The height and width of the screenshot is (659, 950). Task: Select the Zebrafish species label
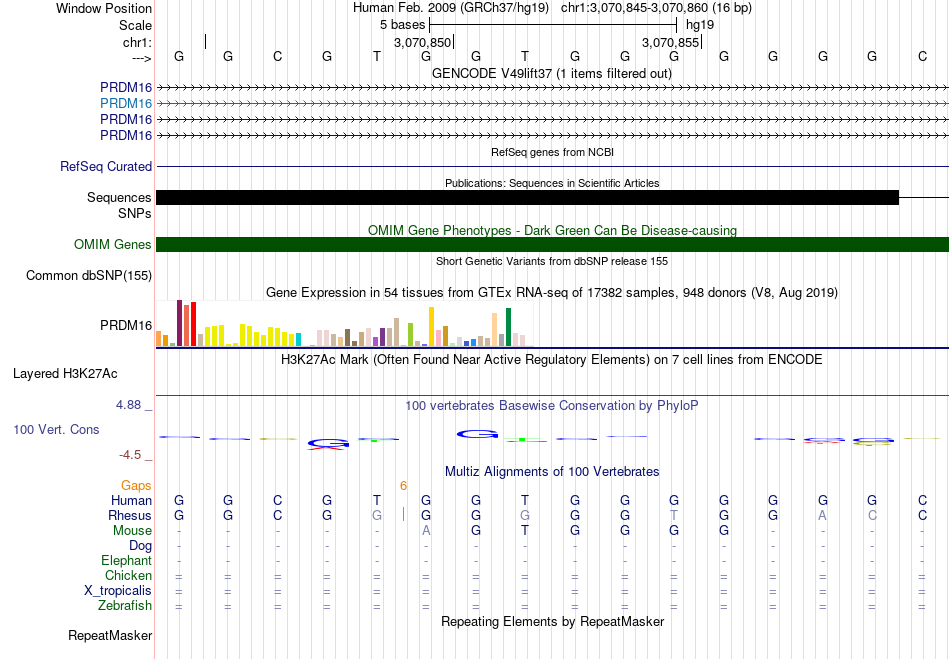[x=125, y=606]
